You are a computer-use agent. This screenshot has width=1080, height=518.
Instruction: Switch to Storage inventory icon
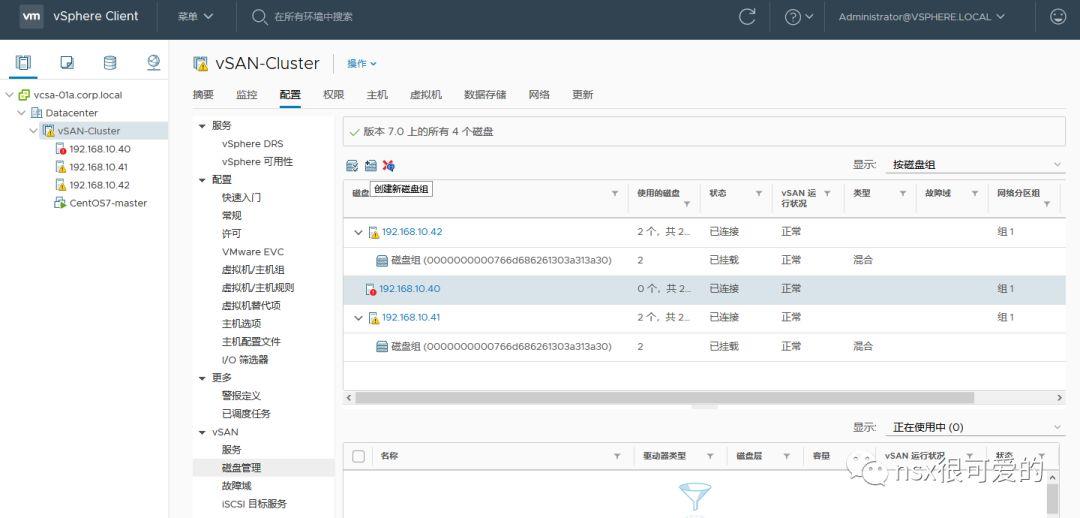coord(110,63)
